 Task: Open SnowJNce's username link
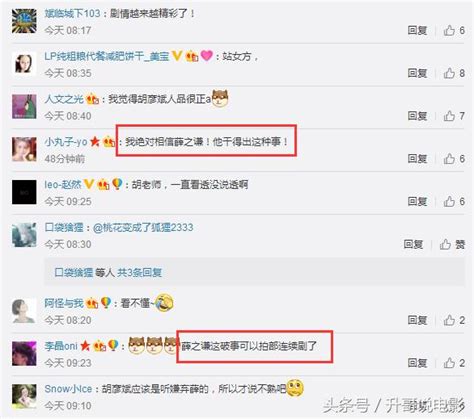point(68,389)
